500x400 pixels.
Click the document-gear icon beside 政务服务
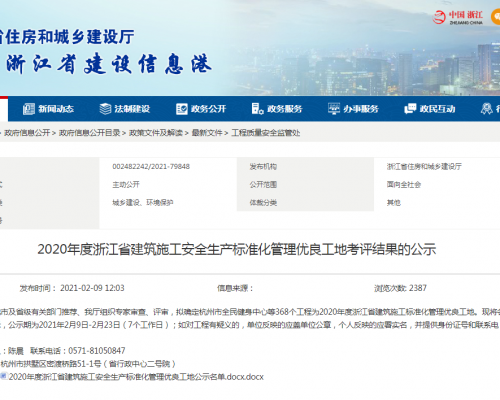coord(257,109)
